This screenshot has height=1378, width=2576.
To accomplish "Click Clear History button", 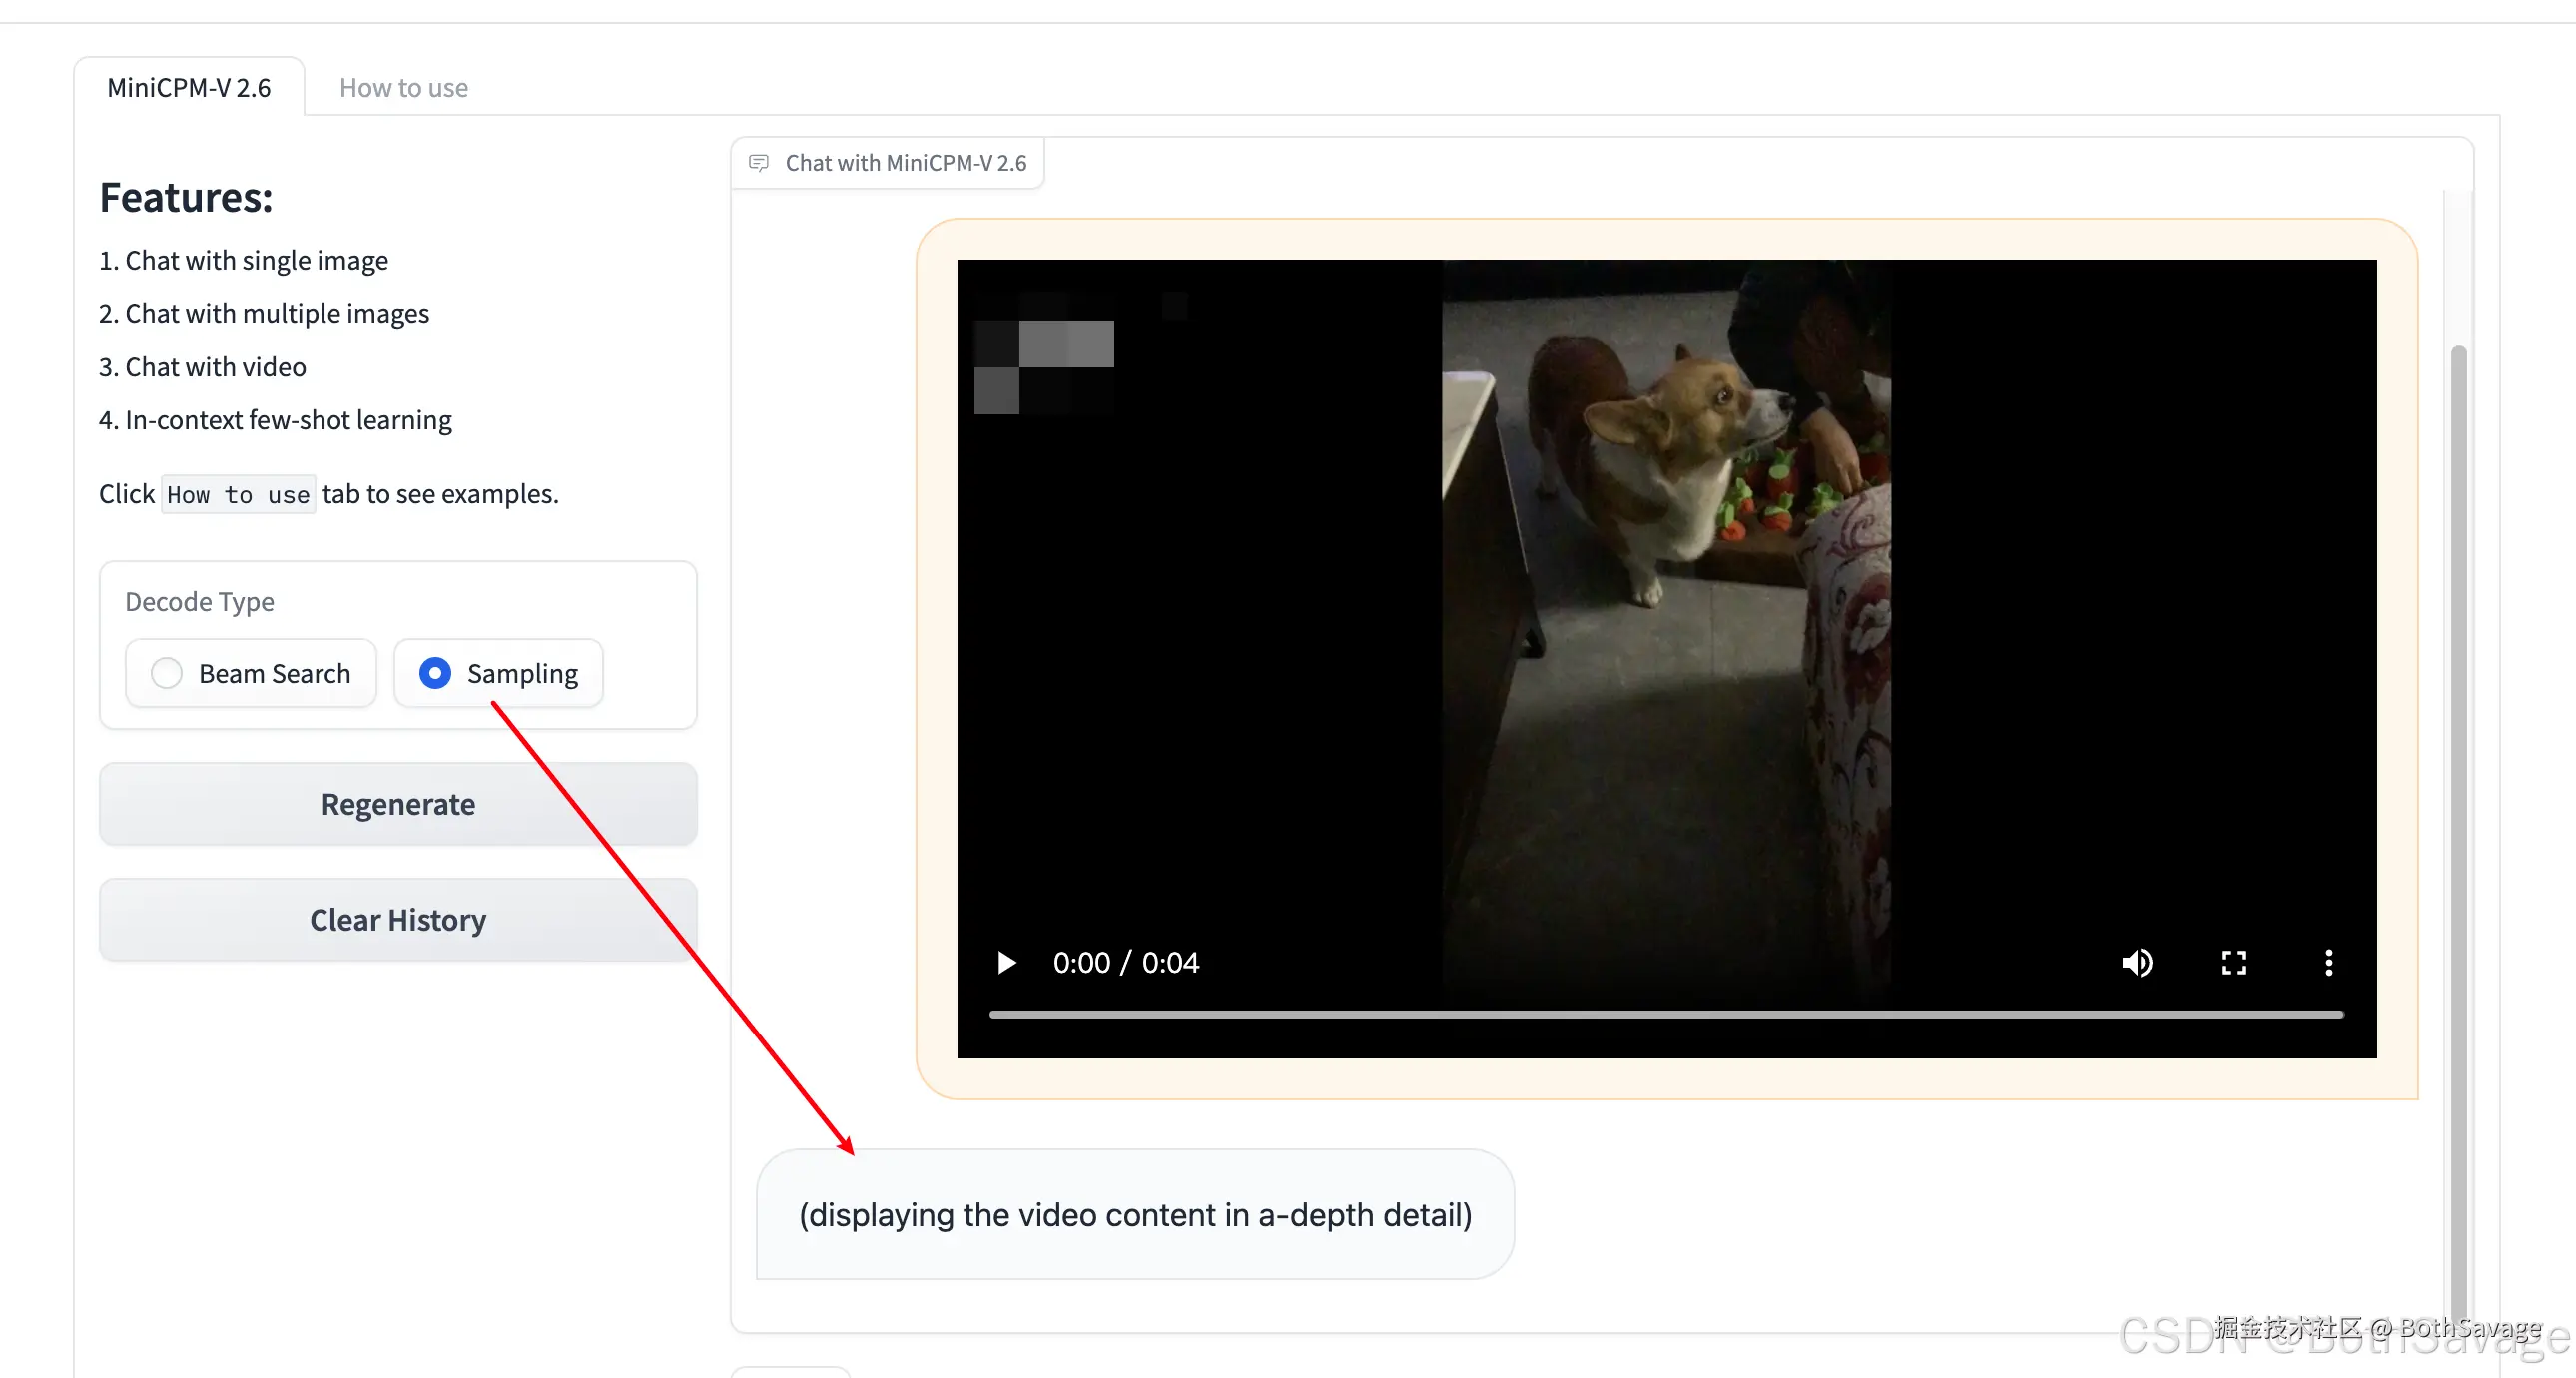I will click(x=398, y=919).
